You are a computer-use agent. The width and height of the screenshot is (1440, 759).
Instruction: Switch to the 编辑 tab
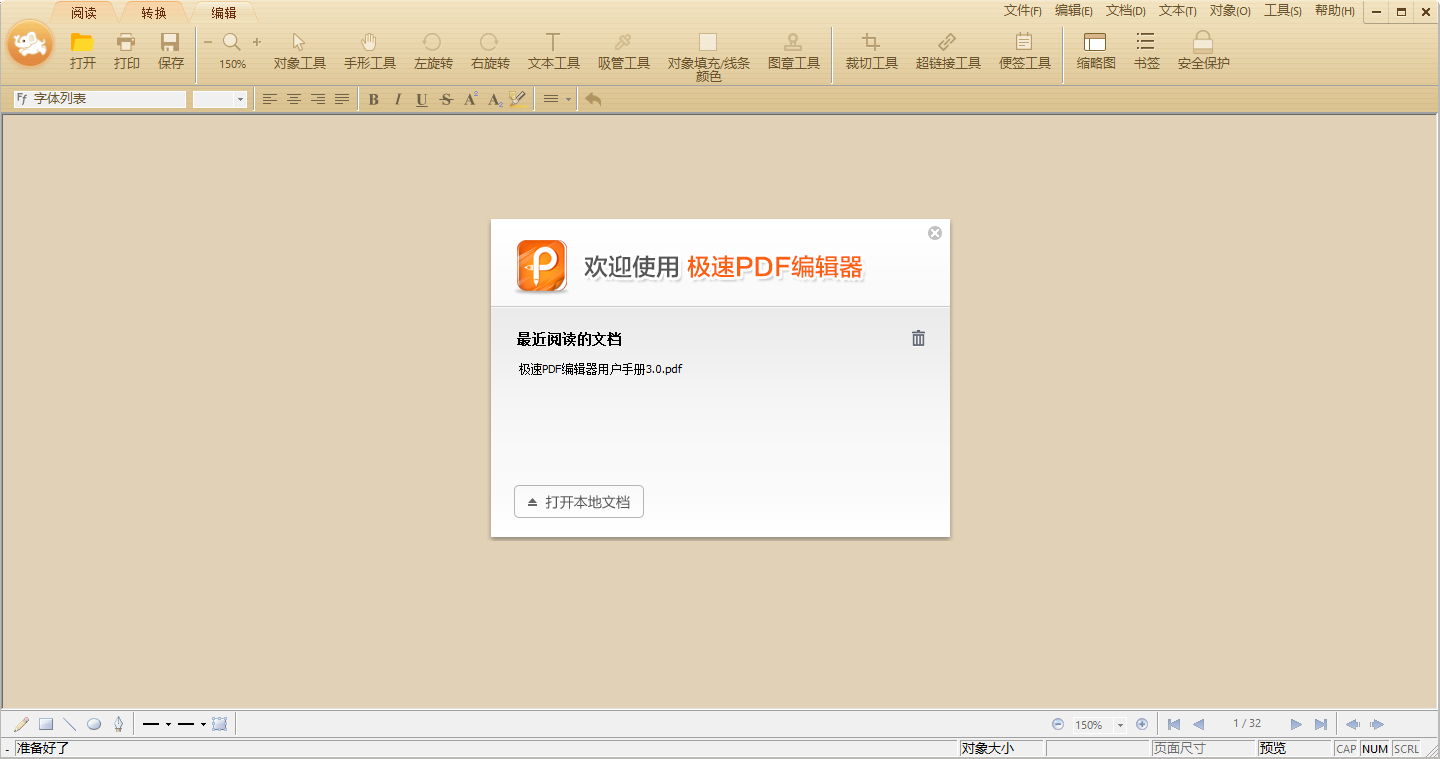point(222,13)
